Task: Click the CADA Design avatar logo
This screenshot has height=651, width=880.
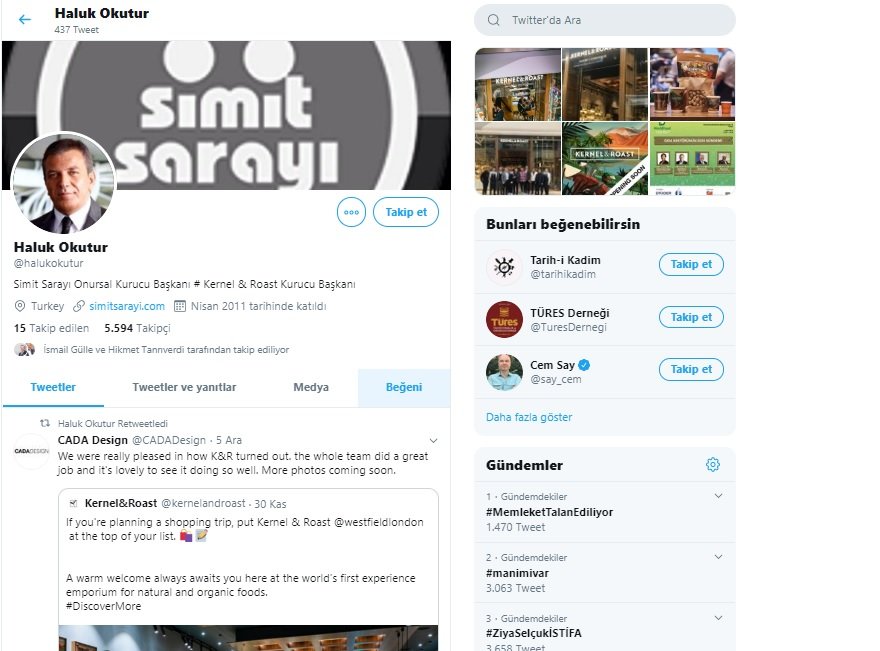Action: 31,451
